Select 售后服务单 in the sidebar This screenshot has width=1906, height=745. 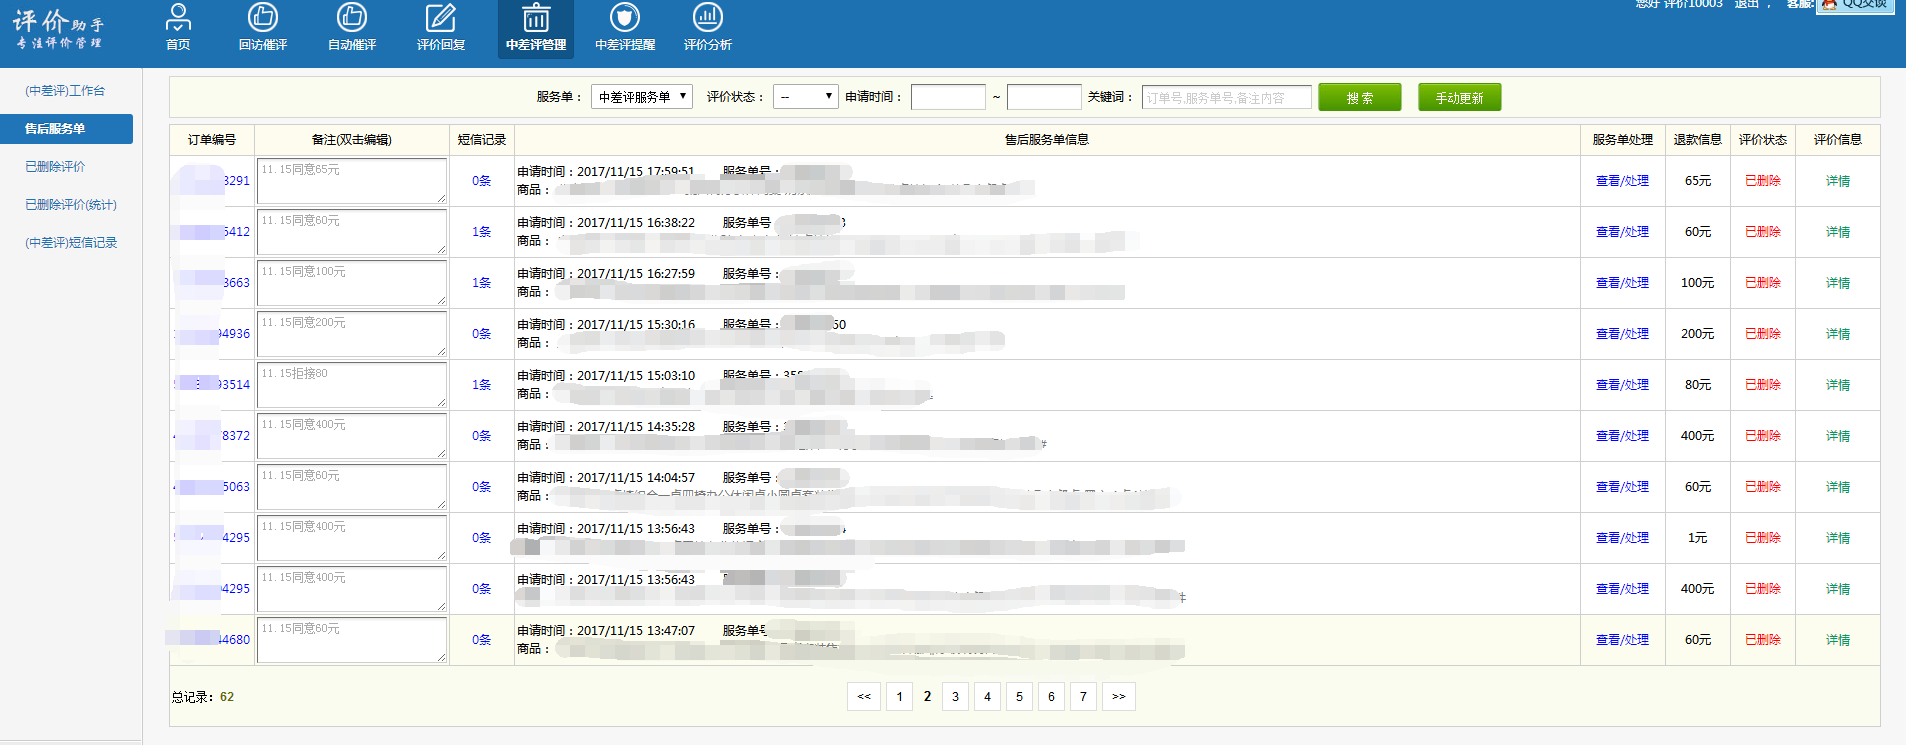click(66, 128)
